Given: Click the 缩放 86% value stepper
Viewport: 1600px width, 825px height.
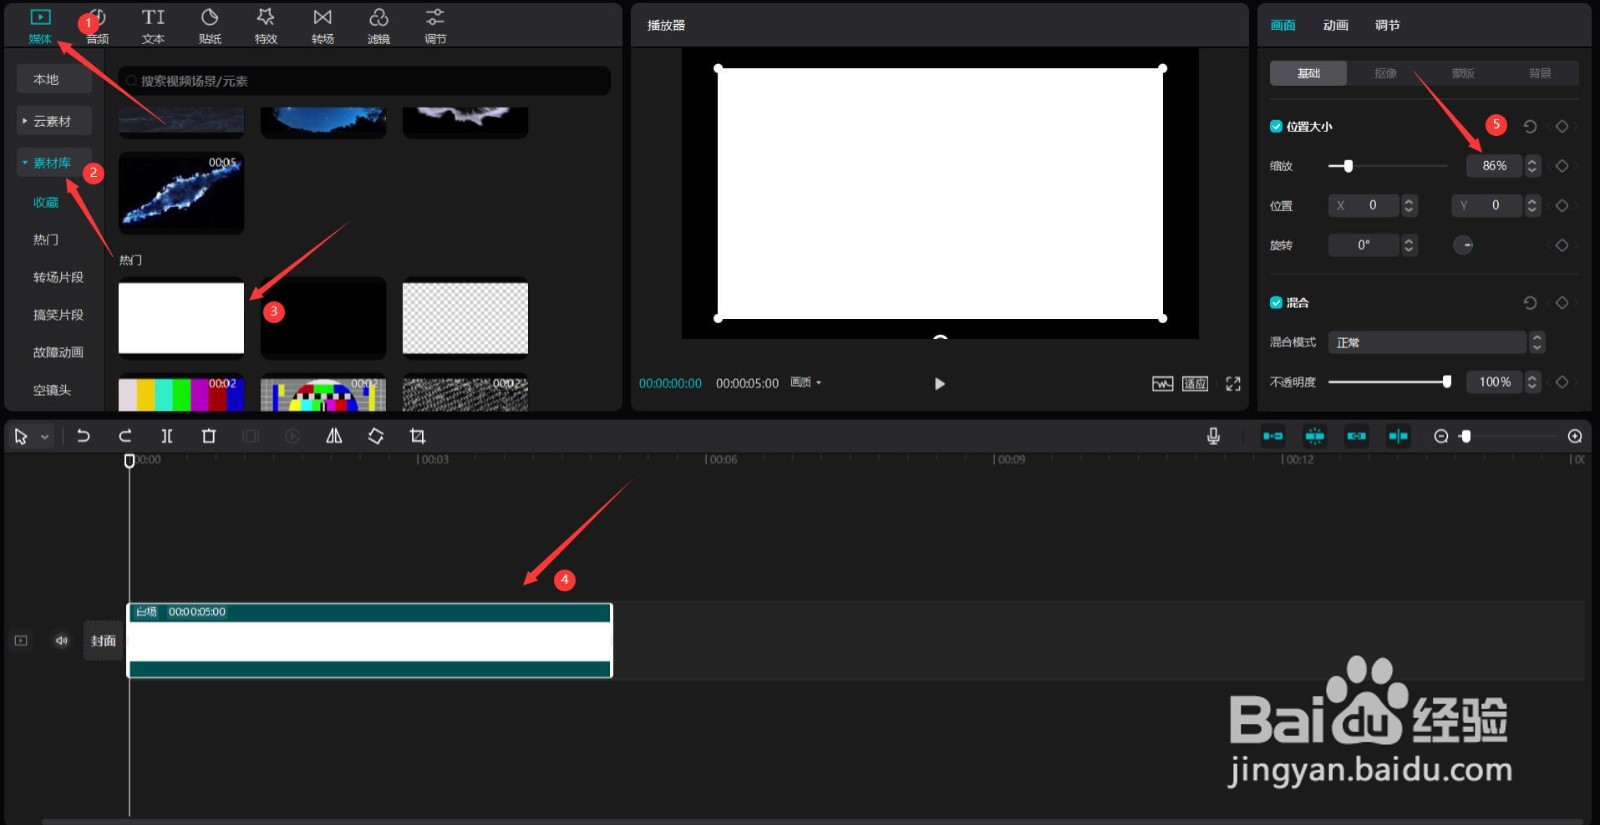Looking at the screenshot, I should pos(1532,166).
